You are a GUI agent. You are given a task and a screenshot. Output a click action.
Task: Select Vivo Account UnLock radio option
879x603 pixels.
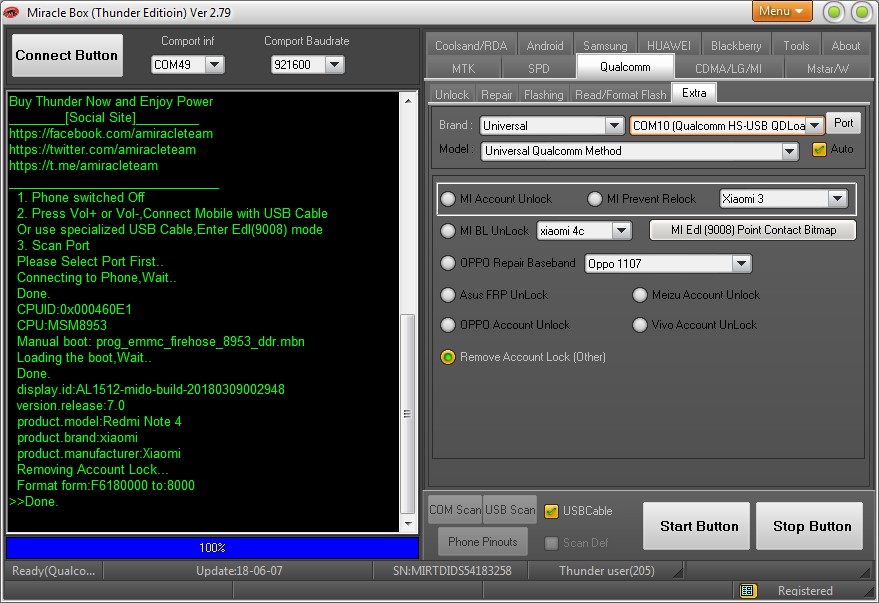click(640, 324)
